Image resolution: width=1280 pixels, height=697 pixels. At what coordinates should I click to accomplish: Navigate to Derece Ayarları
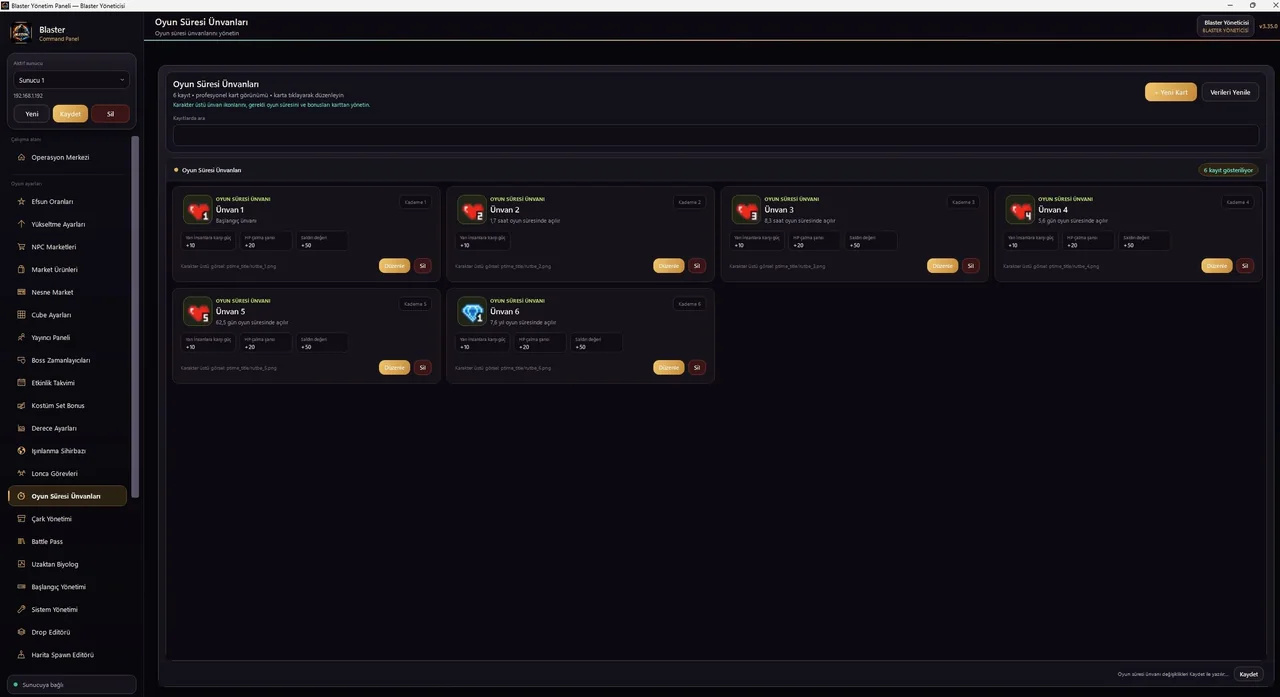(68, 428)
